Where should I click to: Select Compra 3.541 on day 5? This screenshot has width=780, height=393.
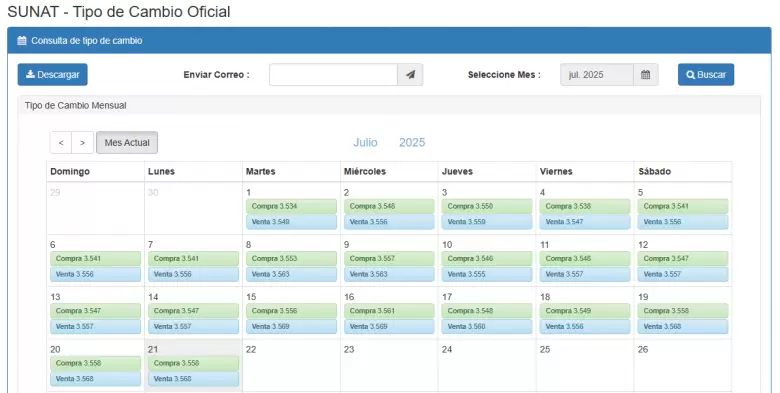[683, 206]
